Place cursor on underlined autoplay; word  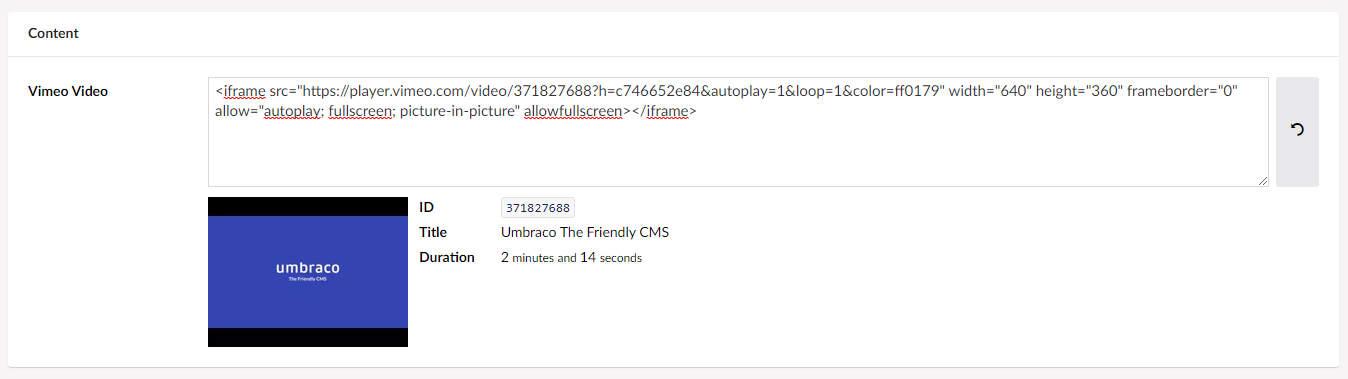[293, 111]
